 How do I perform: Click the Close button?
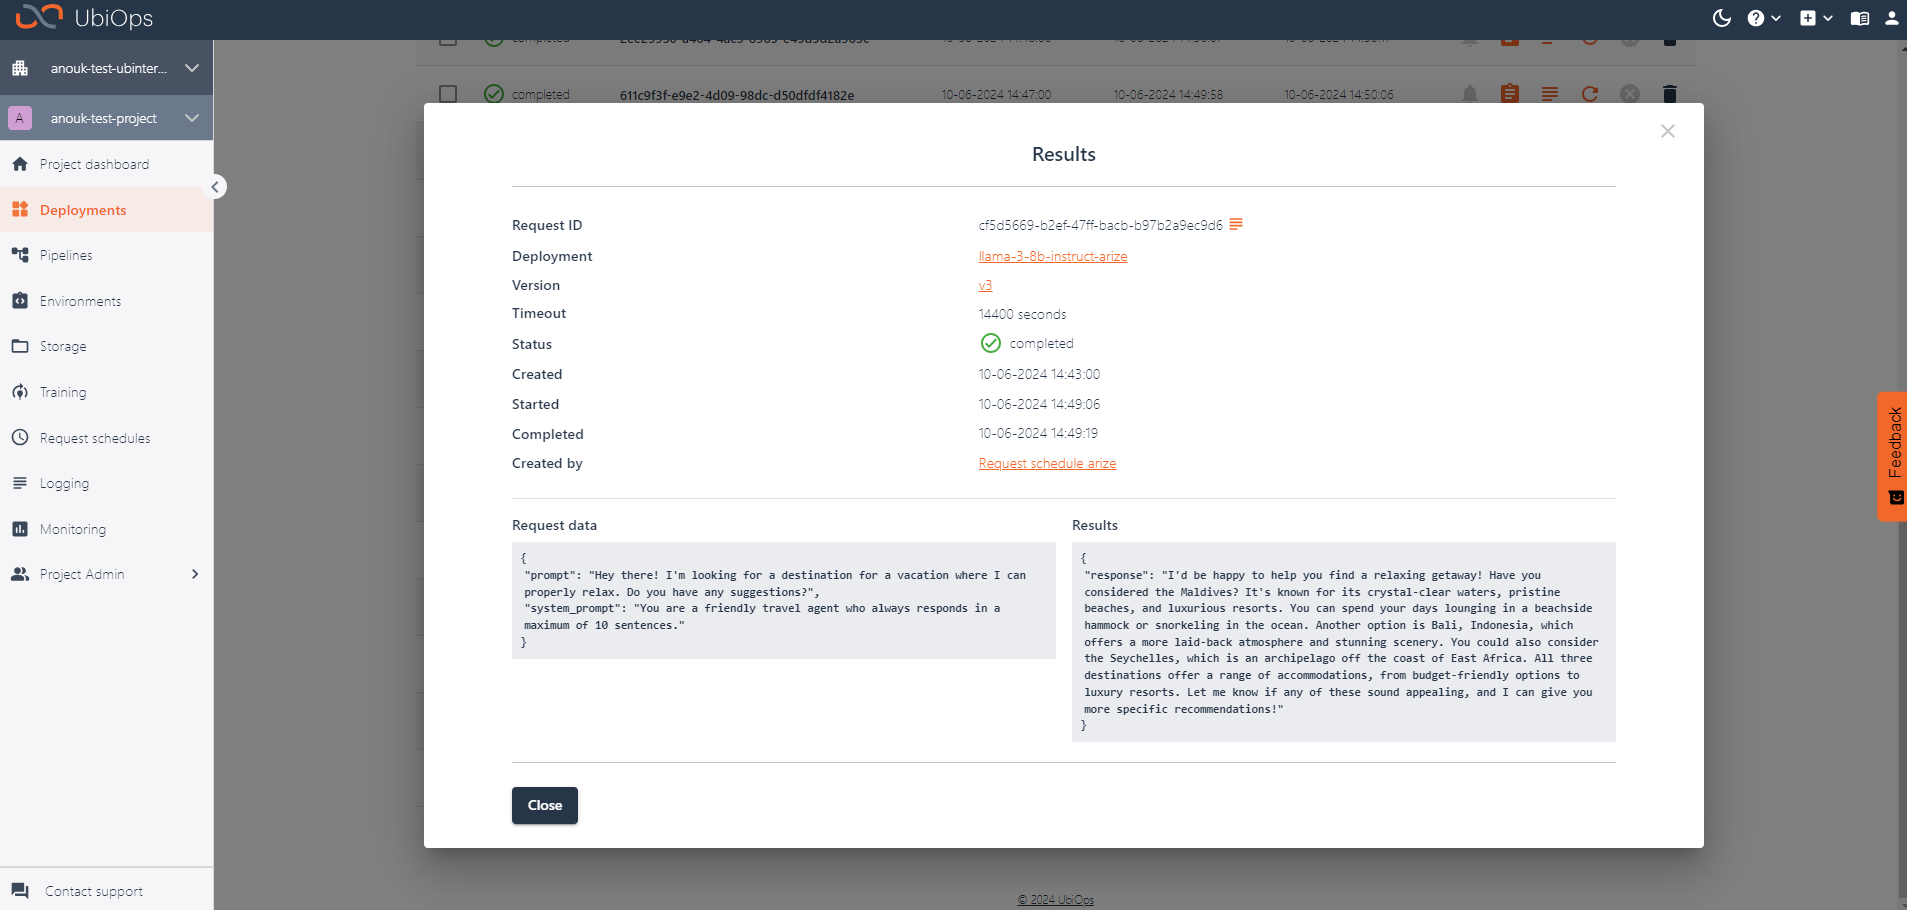click(545, 805)
